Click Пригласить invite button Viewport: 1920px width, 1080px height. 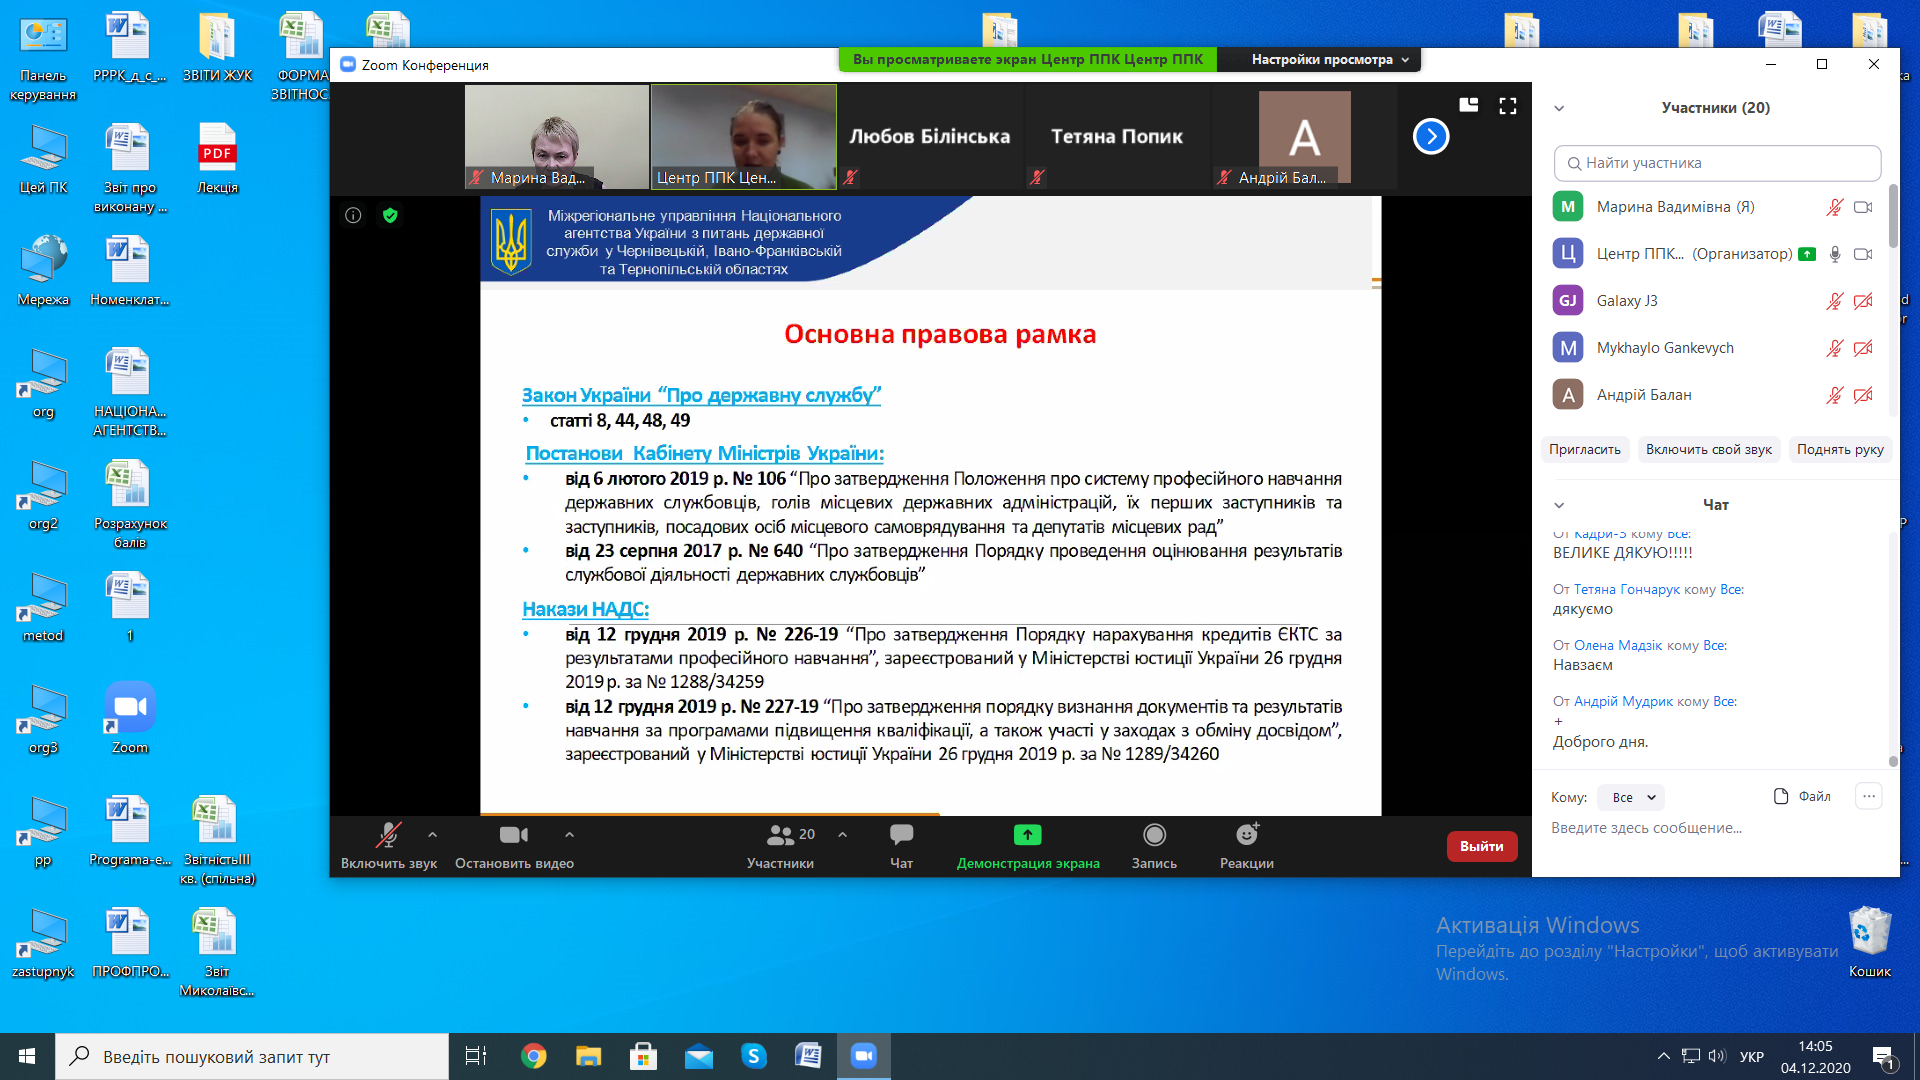1585,449
